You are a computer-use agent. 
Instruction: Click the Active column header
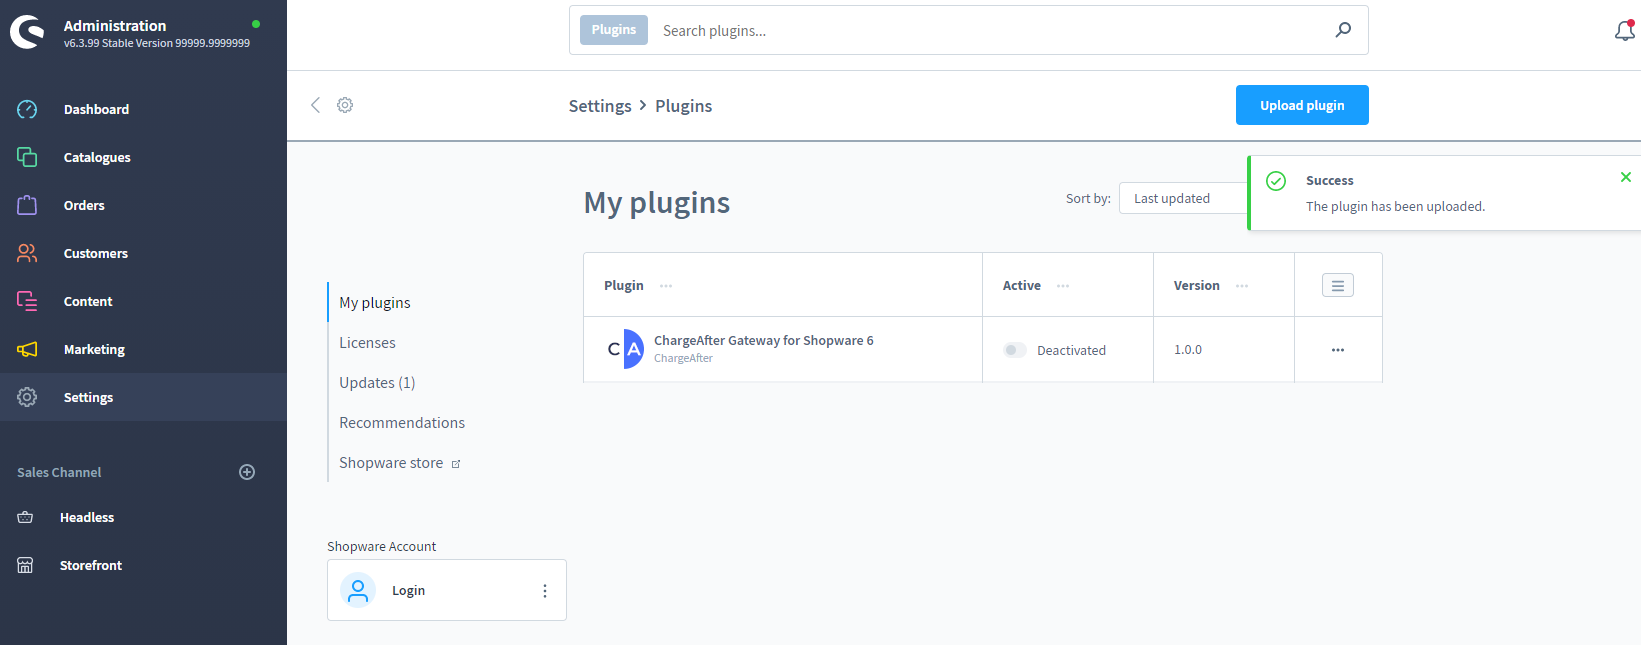point(1022,286)
